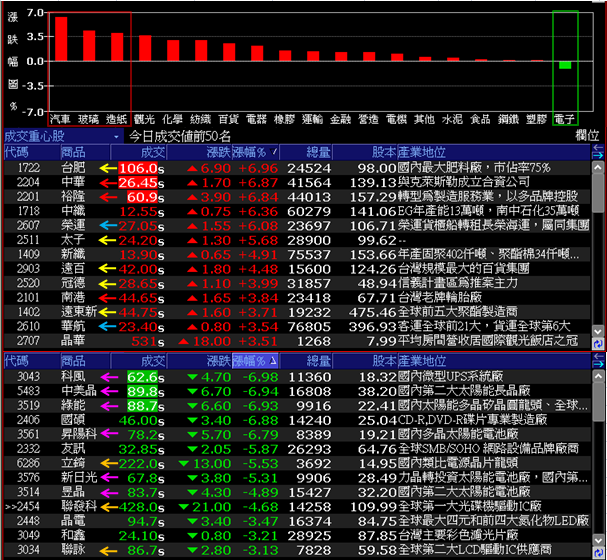
Task: Select the 汽車 sector bar in chart
Action: [x=61, y=39]
